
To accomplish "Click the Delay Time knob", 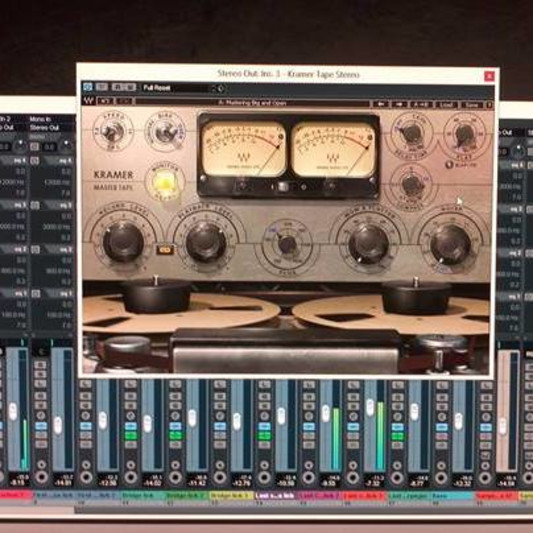I will [411, 134].
